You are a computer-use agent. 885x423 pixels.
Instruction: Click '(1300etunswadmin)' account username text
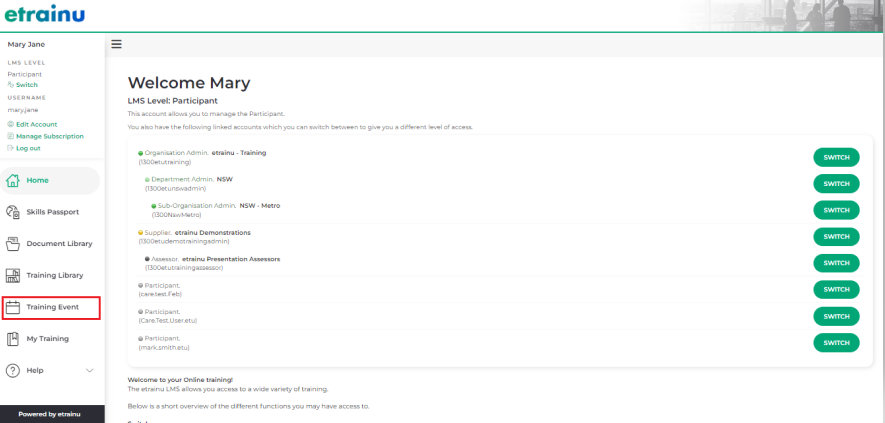click(x=175, y=189)
